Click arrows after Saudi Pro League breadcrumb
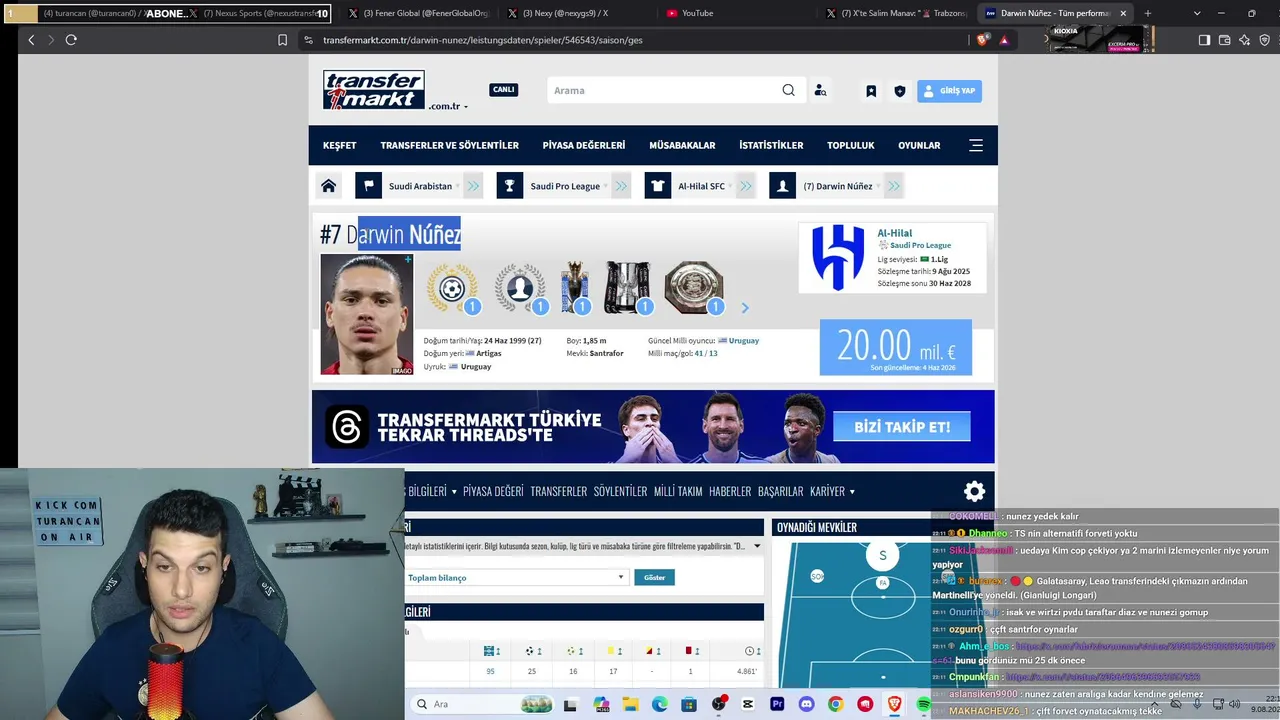This screenshot has width=1280, height=720. [x=622, y=186]
